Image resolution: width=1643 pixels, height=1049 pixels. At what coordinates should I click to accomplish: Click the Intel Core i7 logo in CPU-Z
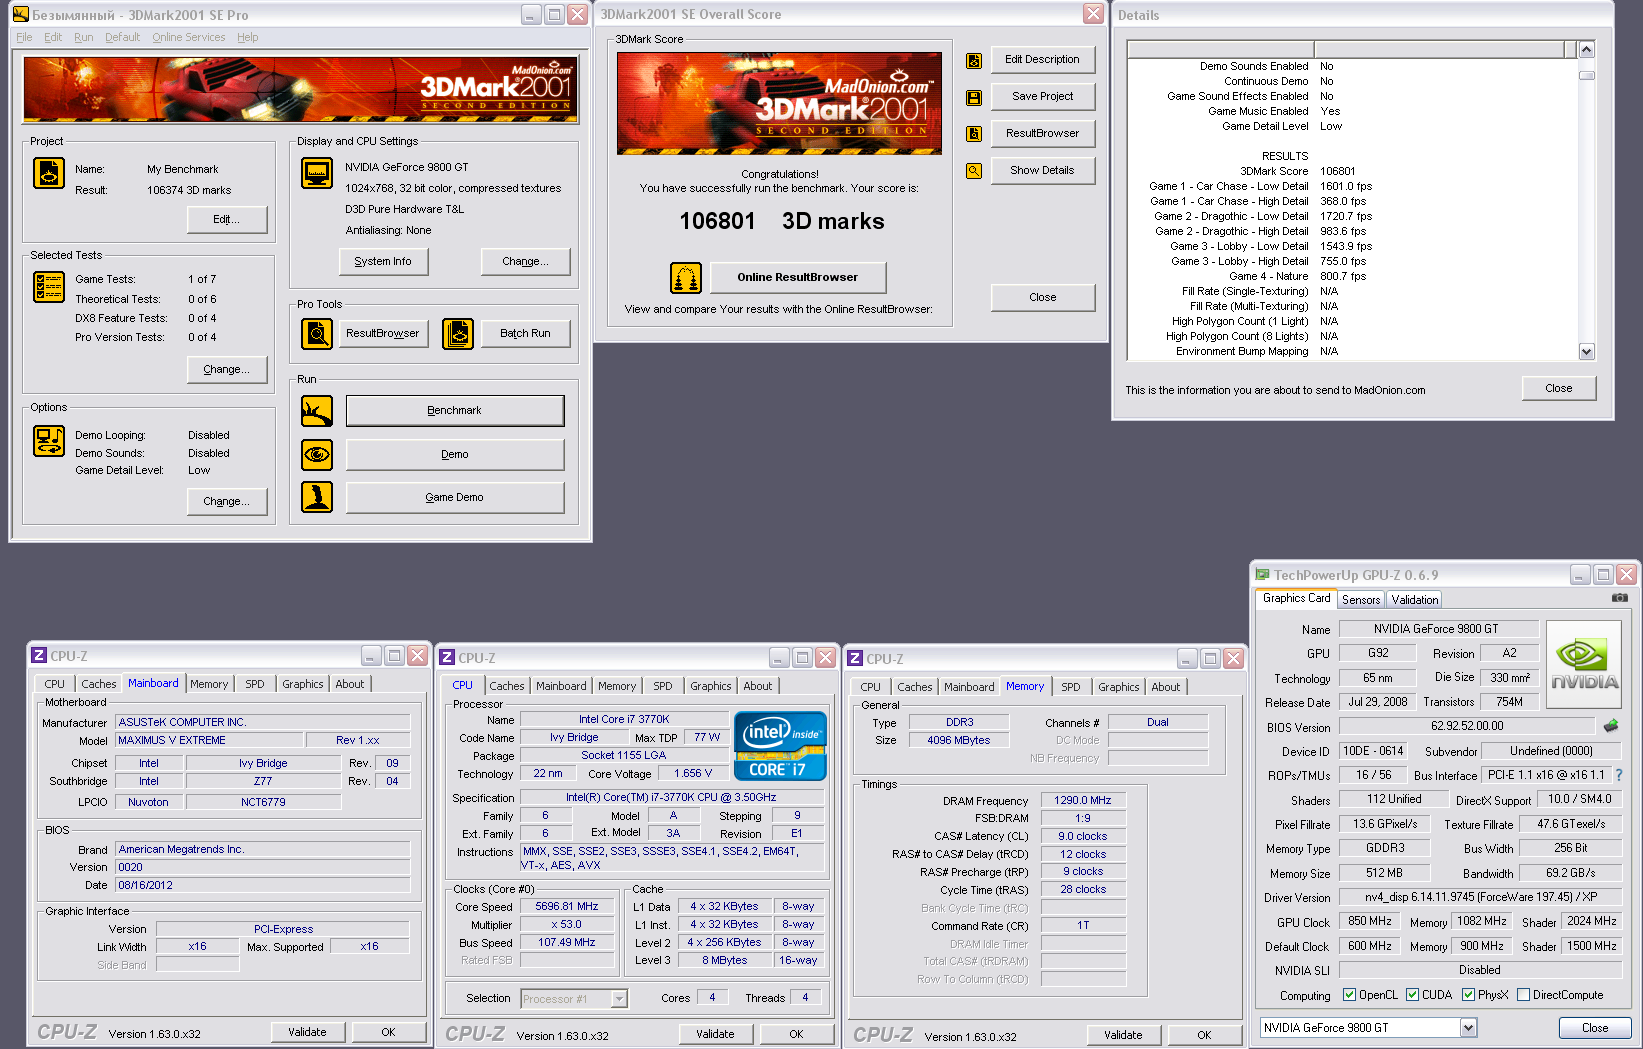click(x=780, y=745)
